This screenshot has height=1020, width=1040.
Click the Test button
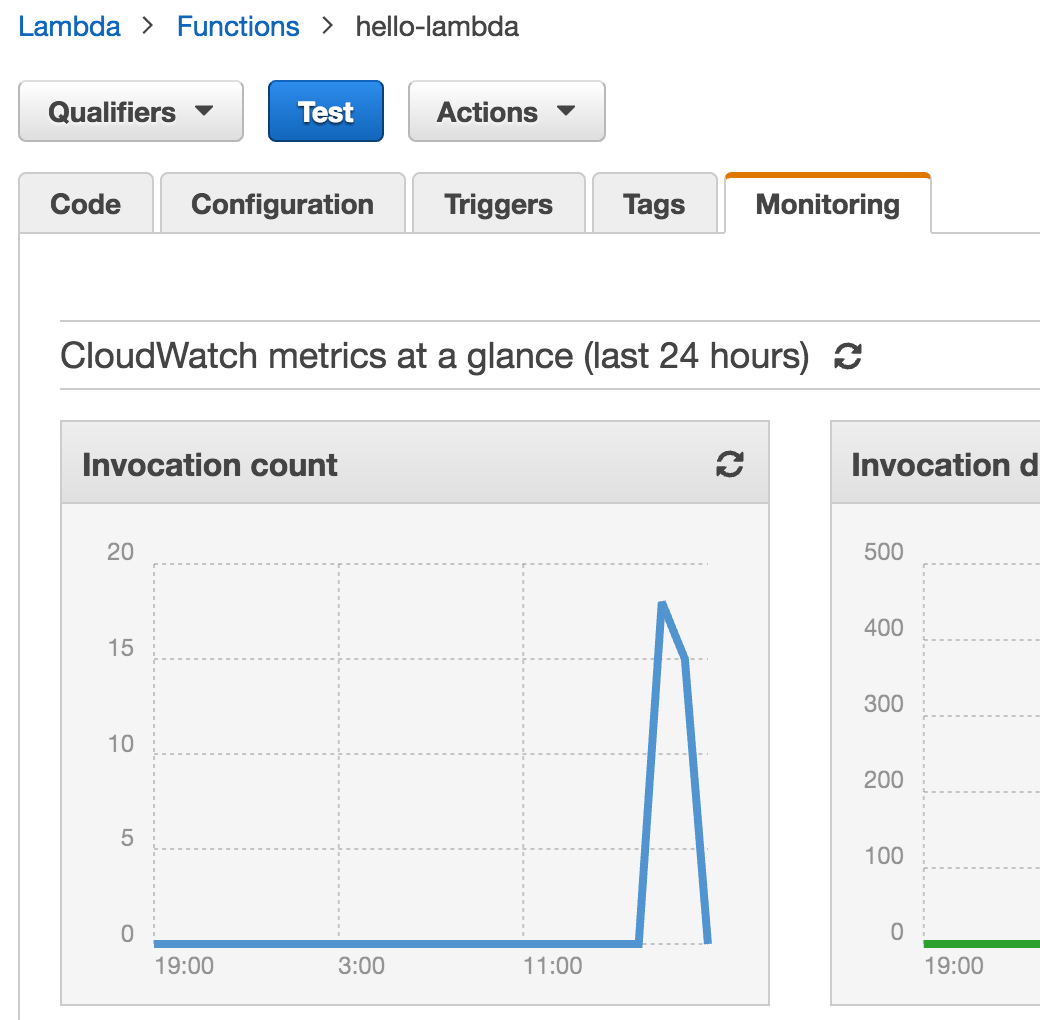click(x=326, y=111)
